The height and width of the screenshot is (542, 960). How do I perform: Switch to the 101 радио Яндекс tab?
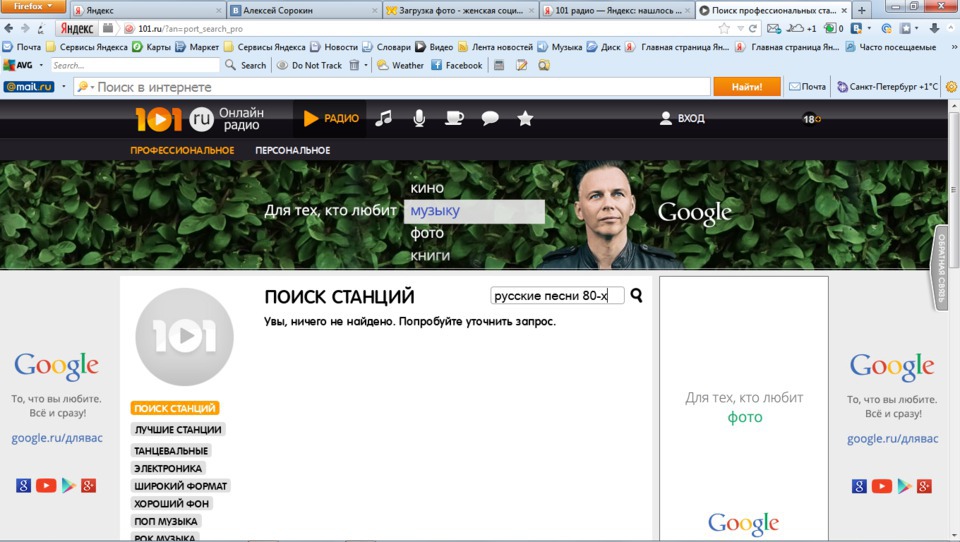(617, 10)
